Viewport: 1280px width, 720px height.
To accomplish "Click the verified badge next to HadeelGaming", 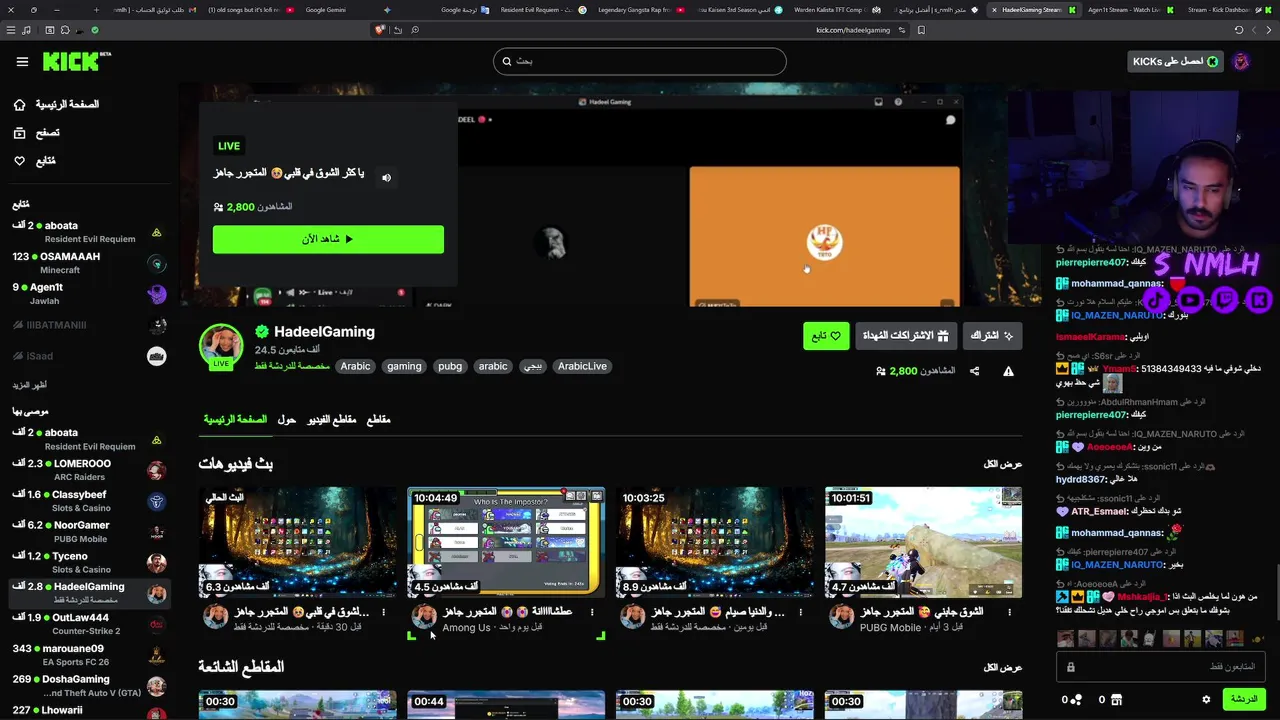I will [x=262, y=332].
